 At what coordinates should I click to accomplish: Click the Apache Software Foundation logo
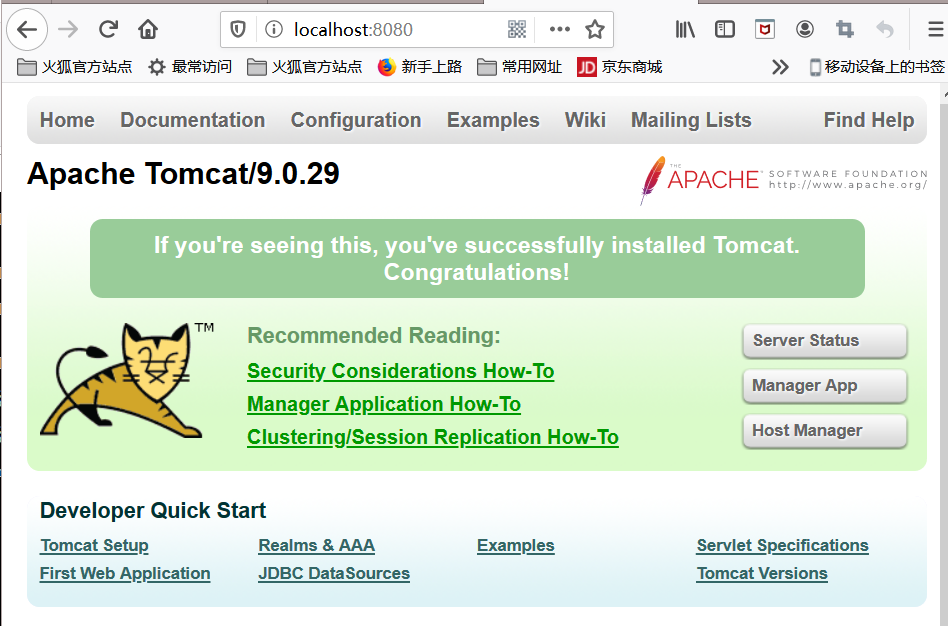point(784,180)
